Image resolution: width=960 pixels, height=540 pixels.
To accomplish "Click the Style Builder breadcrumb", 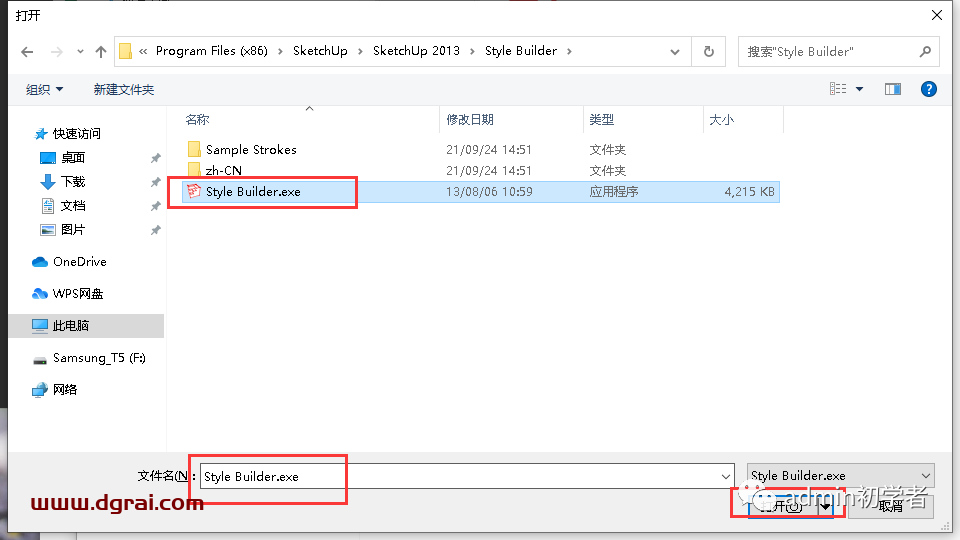I will point(521,51).
